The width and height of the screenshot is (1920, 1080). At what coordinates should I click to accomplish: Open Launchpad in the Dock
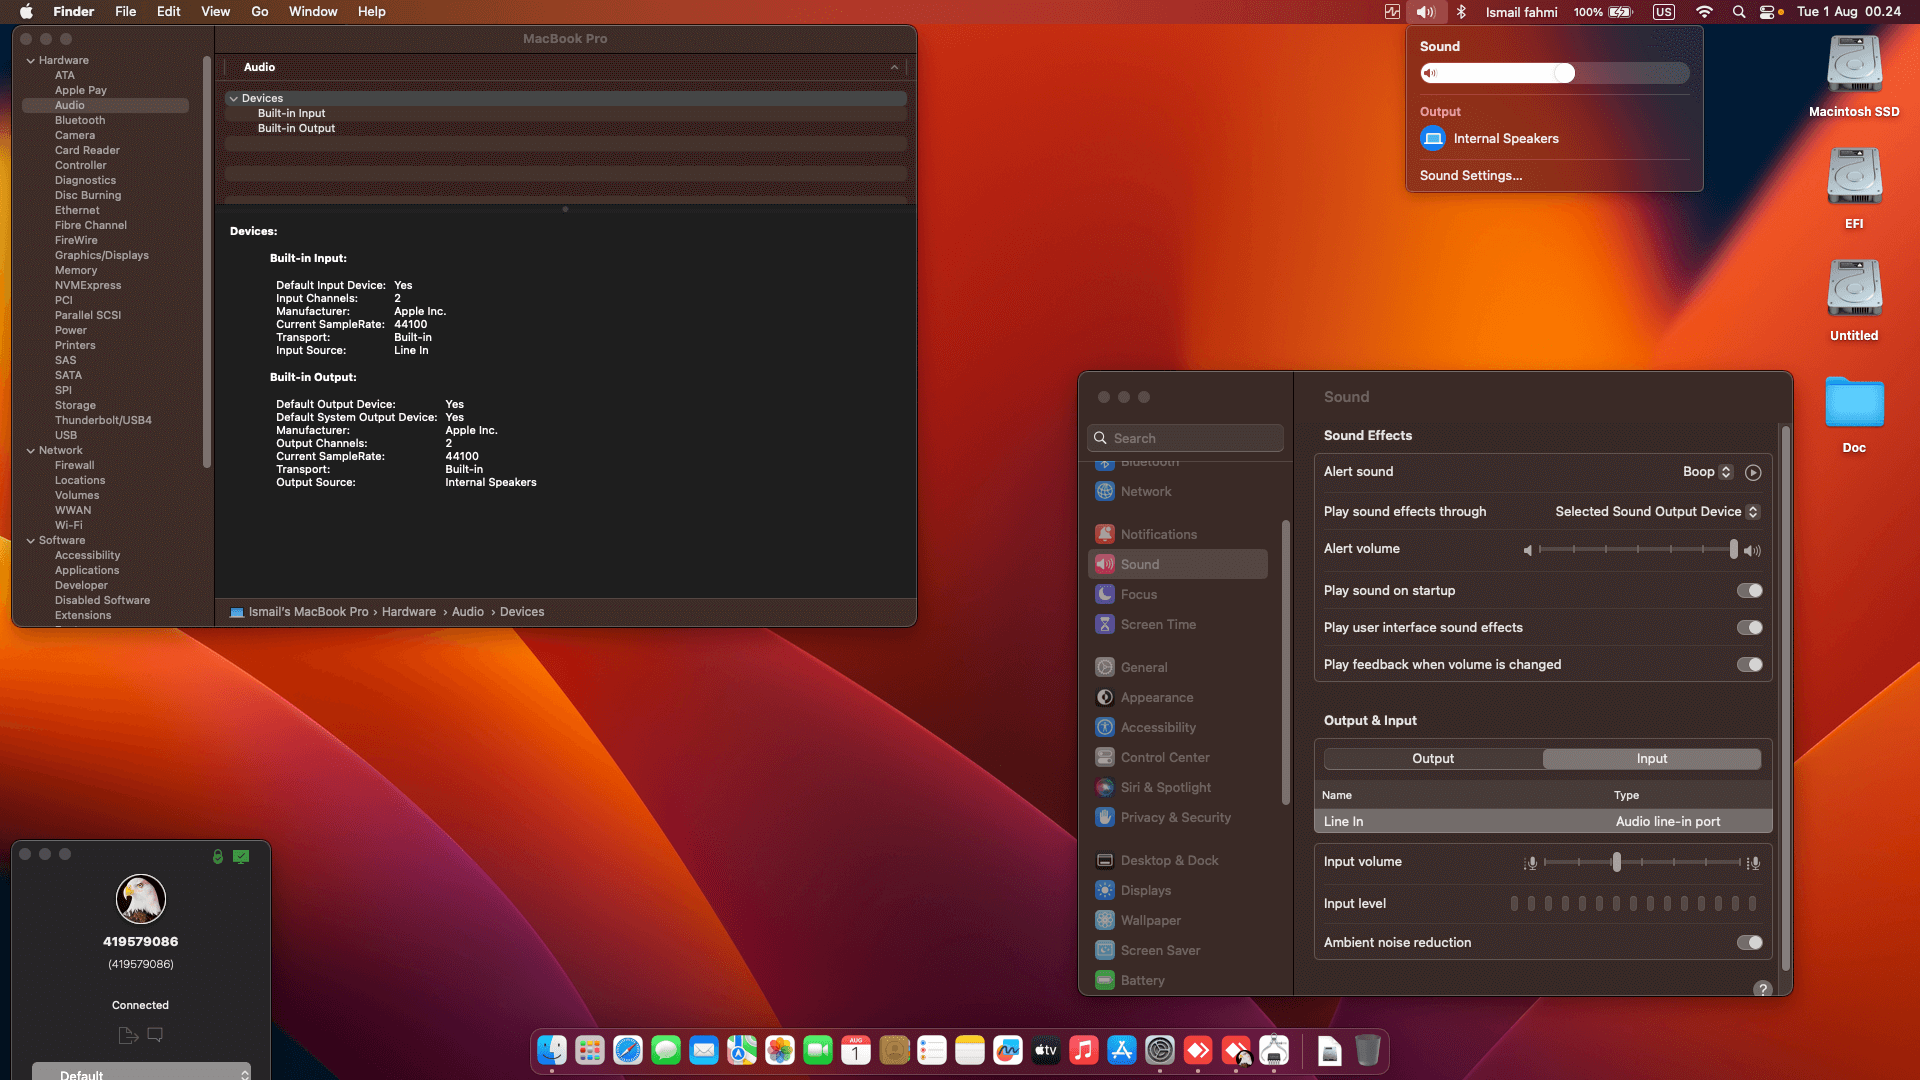pyautogui.click(x=590, y=1051)
